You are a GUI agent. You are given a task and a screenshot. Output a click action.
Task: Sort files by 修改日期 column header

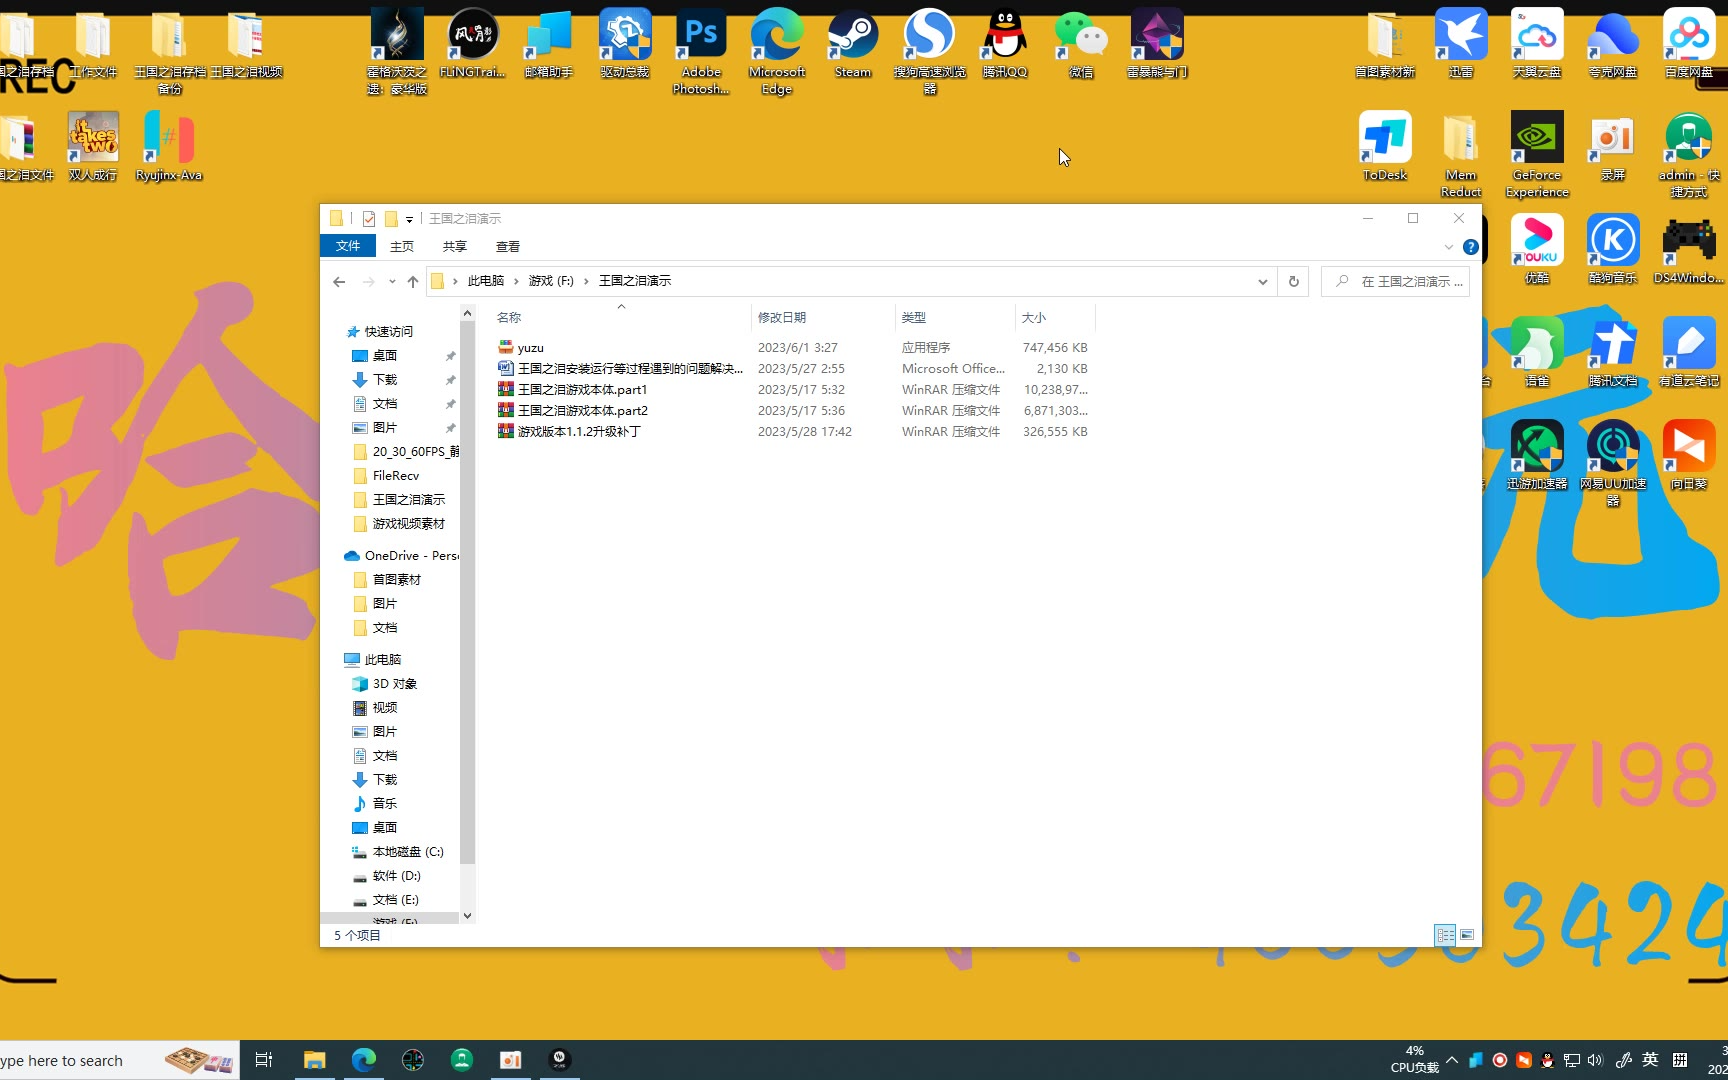[x=782, y=318]
